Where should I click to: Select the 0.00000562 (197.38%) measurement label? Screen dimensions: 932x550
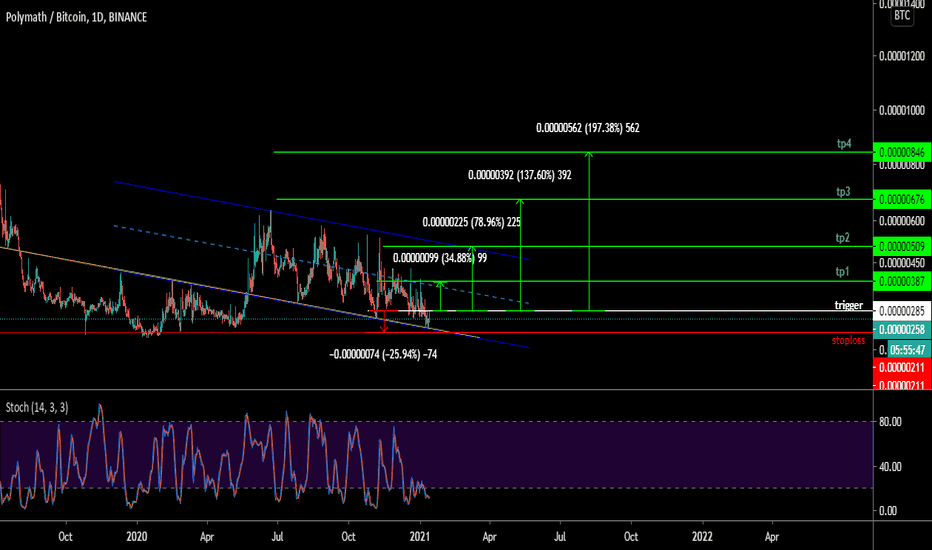(588, 128)
